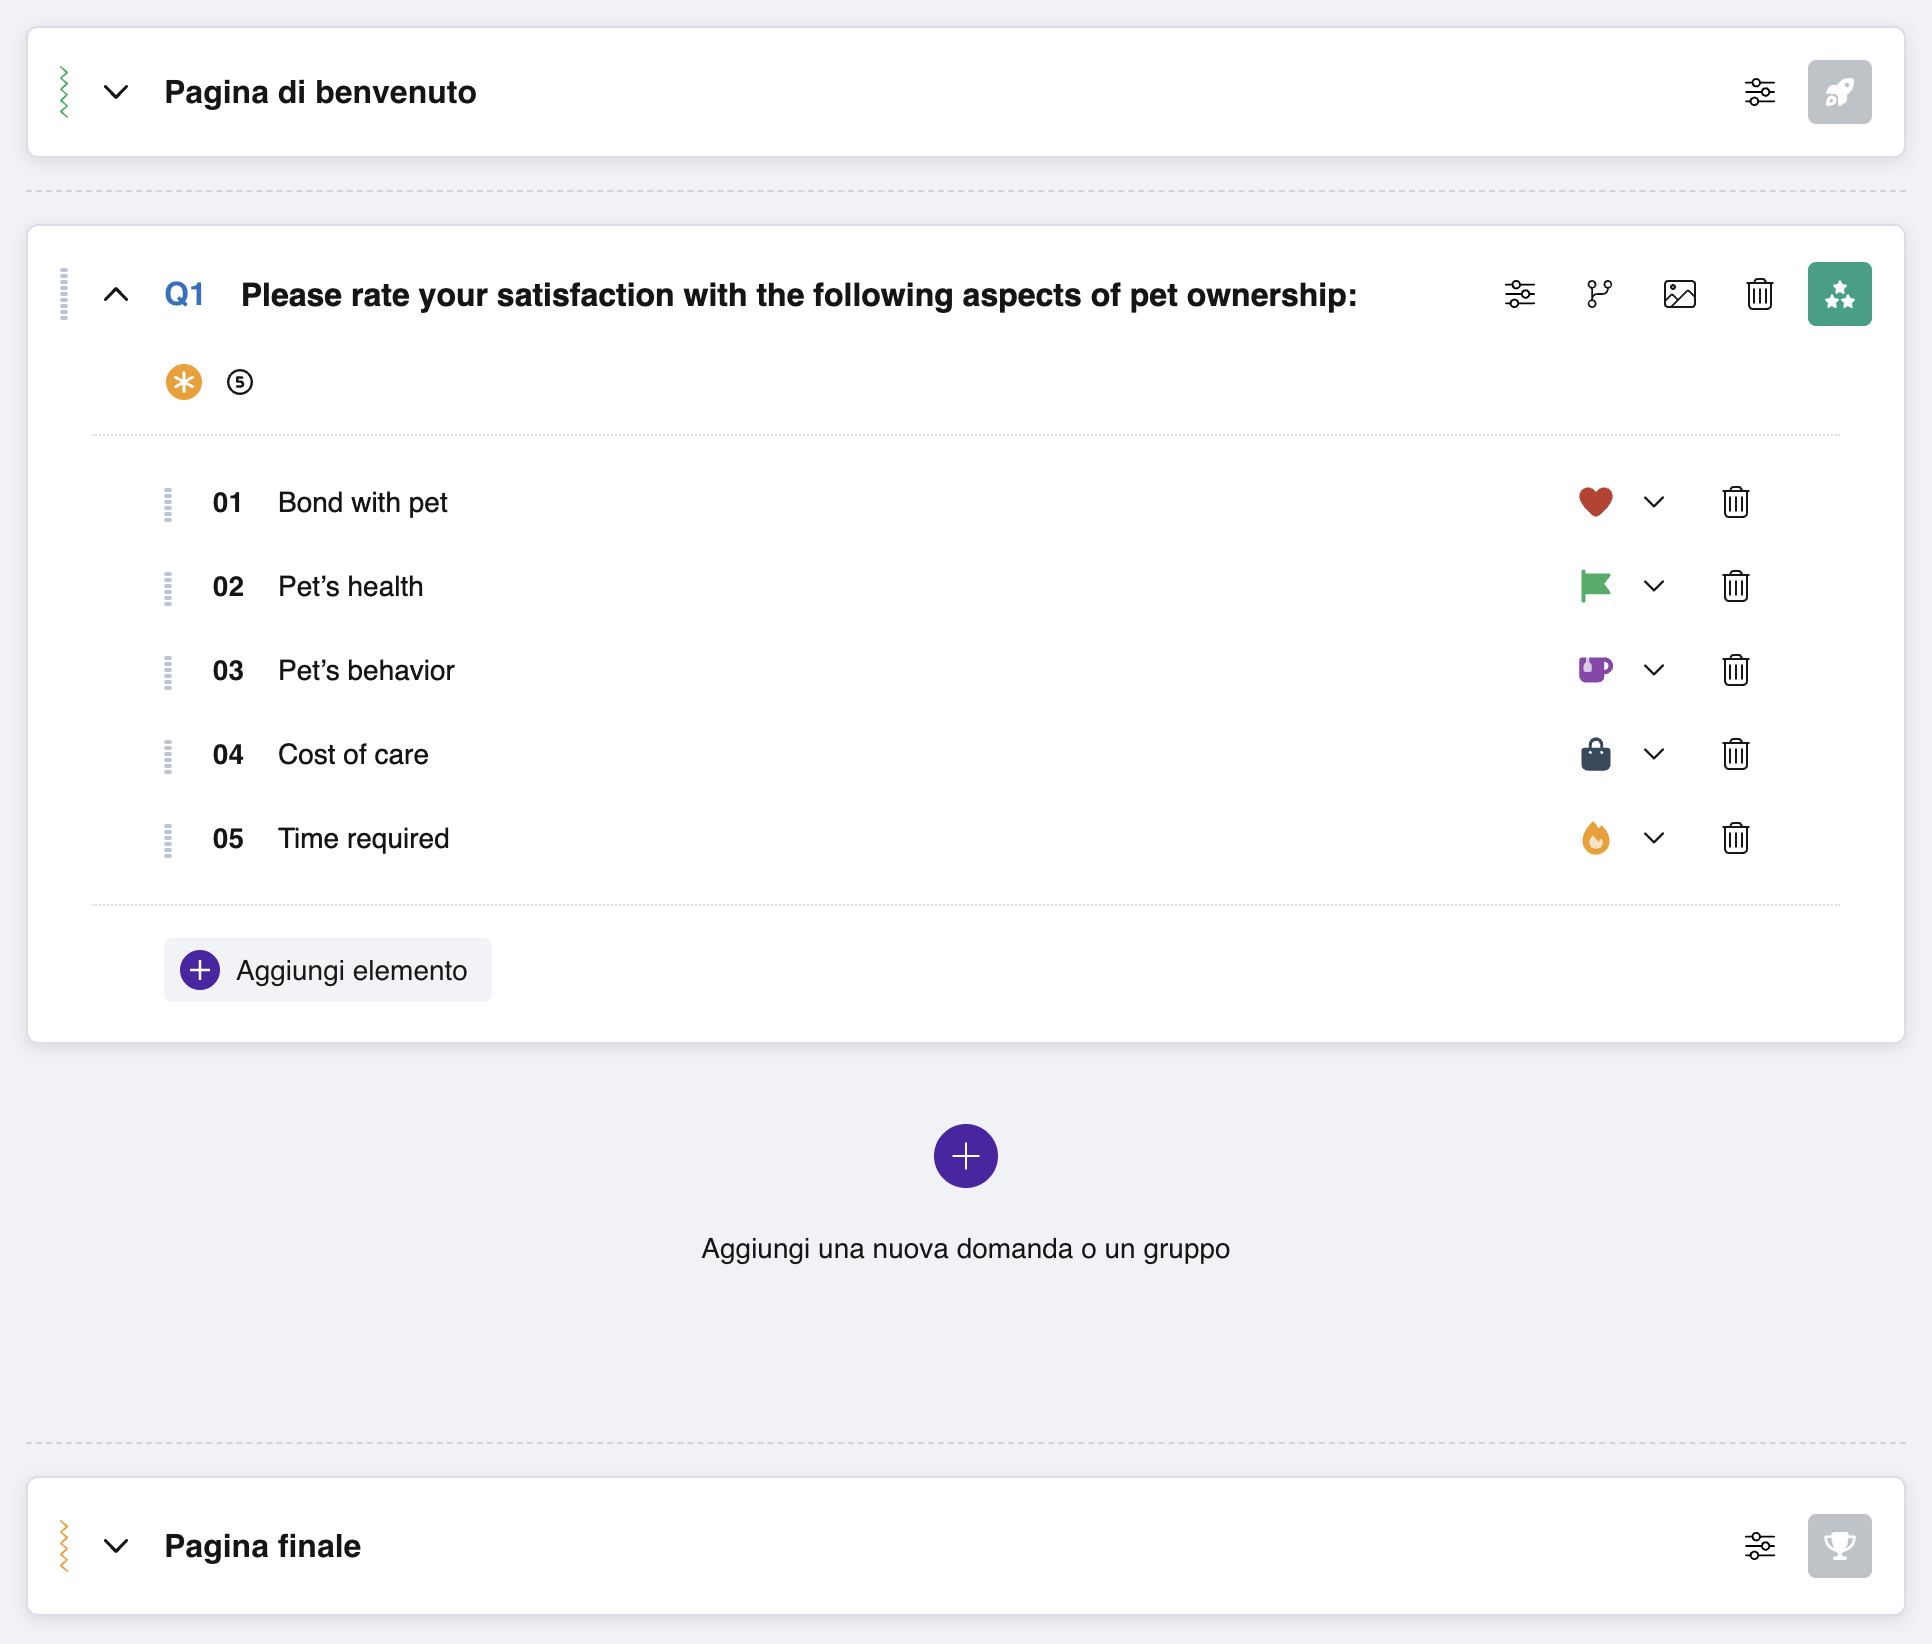
Task: Delete the Cost of care item
Action: coord(1735,754)
